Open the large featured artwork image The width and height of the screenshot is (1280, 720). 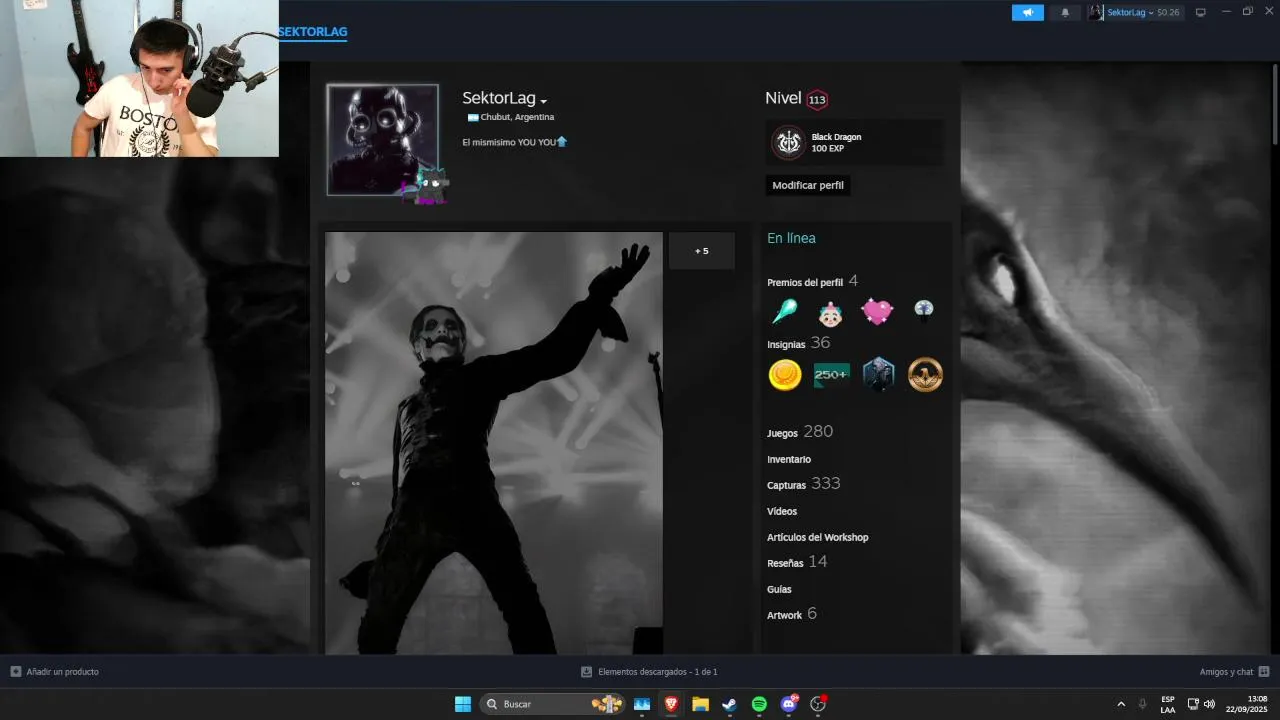494,443
